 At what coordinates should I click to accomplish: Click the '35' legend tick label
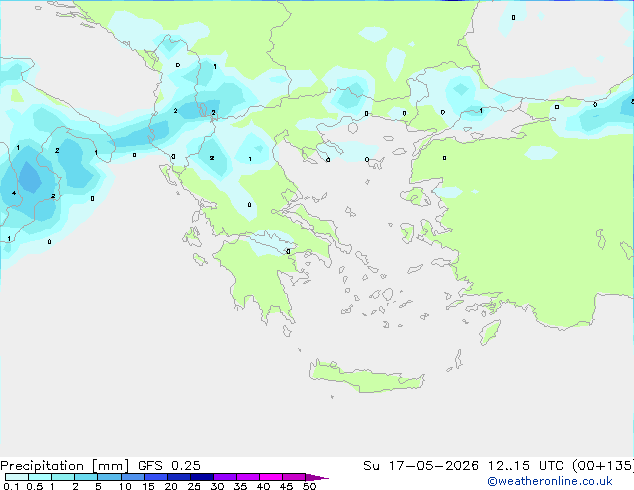pos(240,486)
